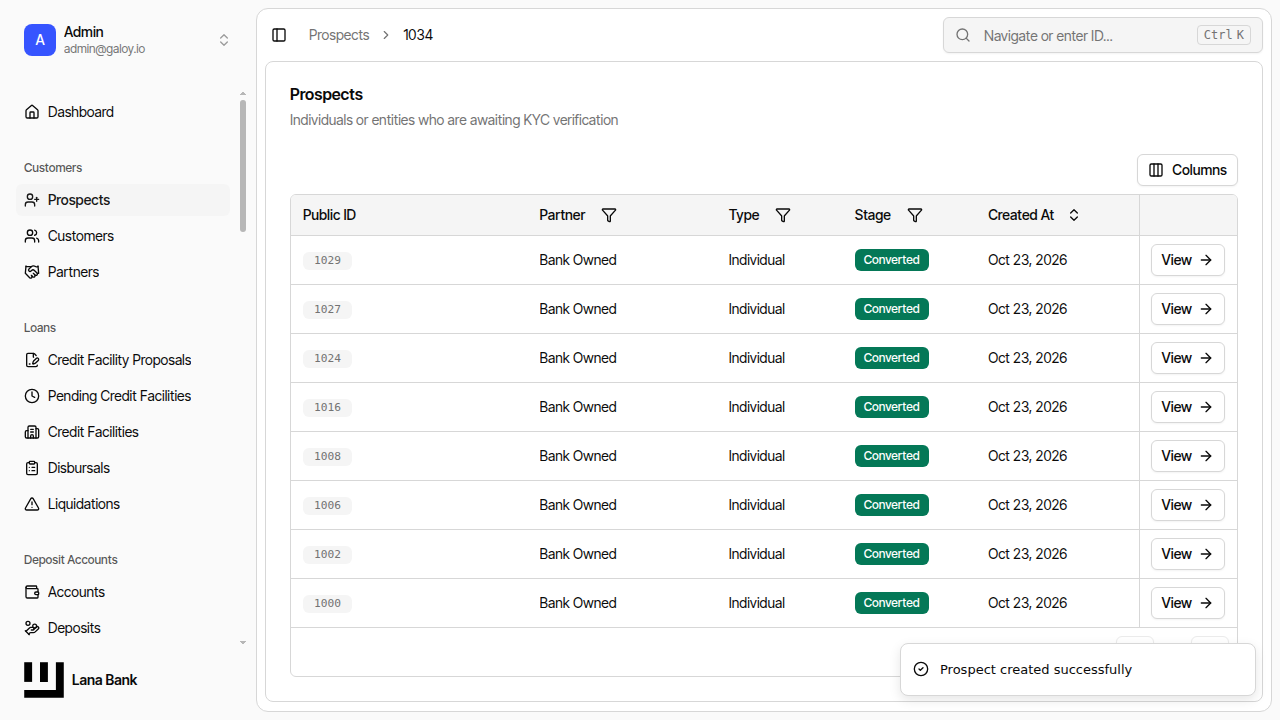Open the Dashboard page
Screen dimensions: 1280x720
pyautogui.click(x=123, y=112)
